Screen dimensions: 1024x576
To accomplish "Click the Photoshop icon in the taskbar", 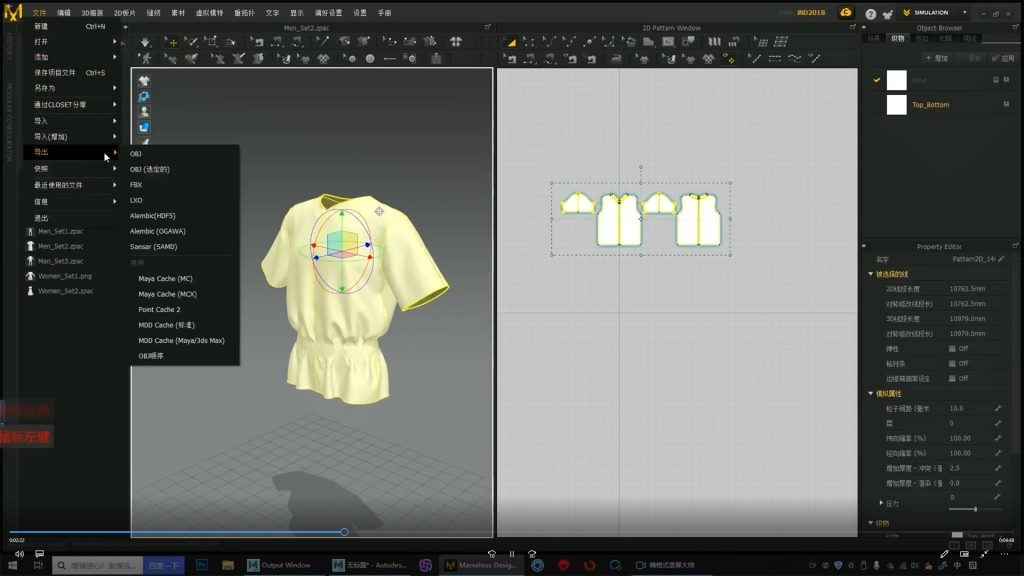I will coord(201,565).
